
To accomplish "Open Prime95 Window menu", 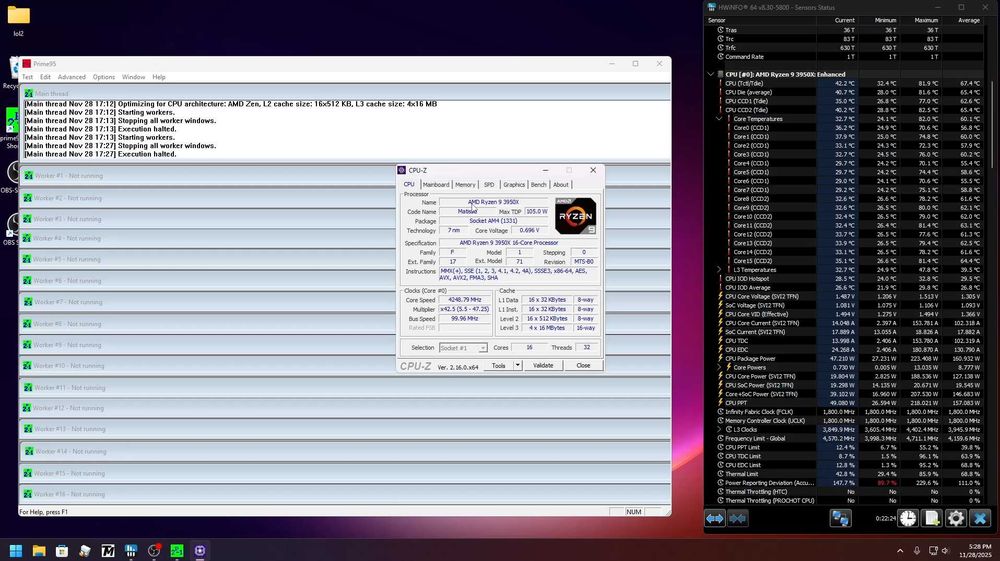I will pos(133,77).
